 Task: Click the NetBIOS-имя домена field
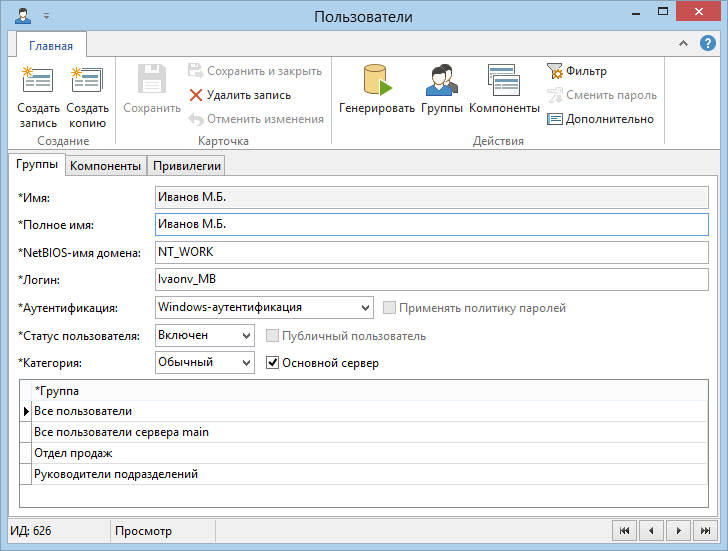[431, 252]
